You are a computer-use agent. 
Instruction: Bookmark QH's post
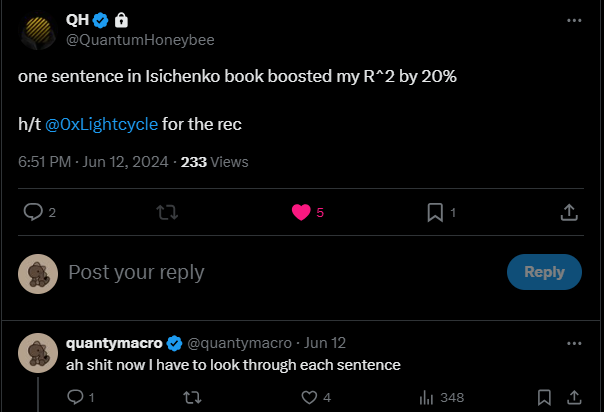[435, 212]
